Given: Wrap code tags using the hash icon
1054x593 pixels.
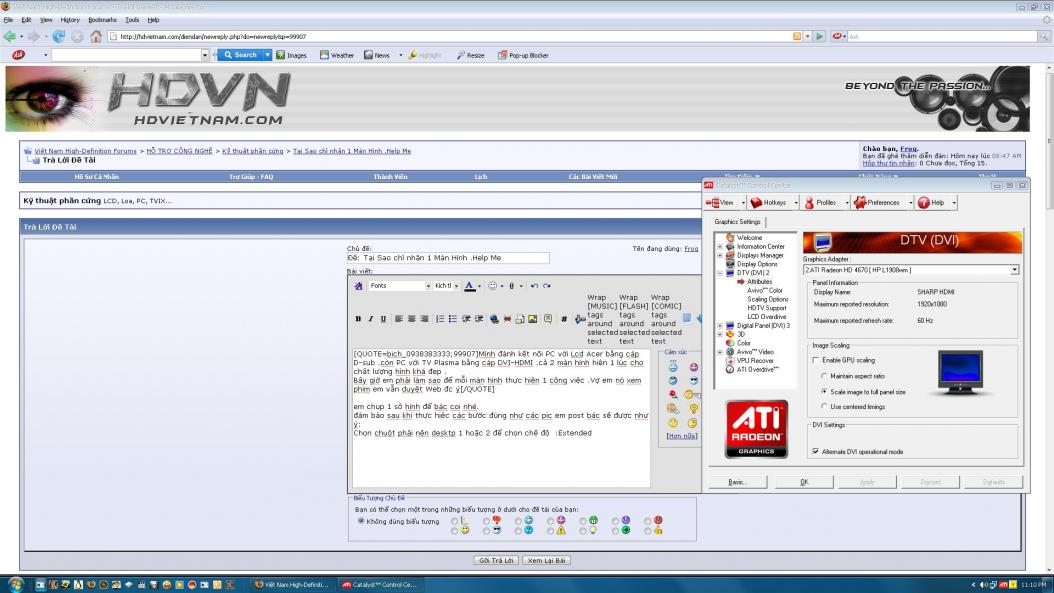Looking at the screenshot, I should (564, 319).
